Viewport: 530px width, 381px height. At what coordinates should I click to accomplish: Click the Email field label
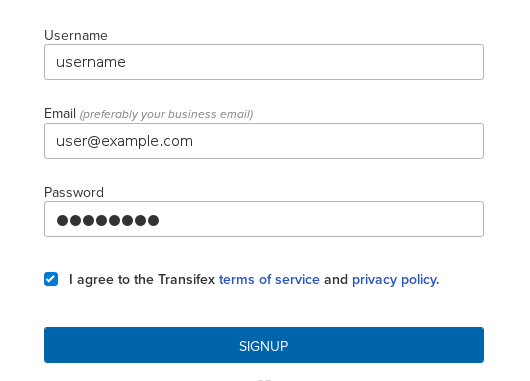point(60,114)
